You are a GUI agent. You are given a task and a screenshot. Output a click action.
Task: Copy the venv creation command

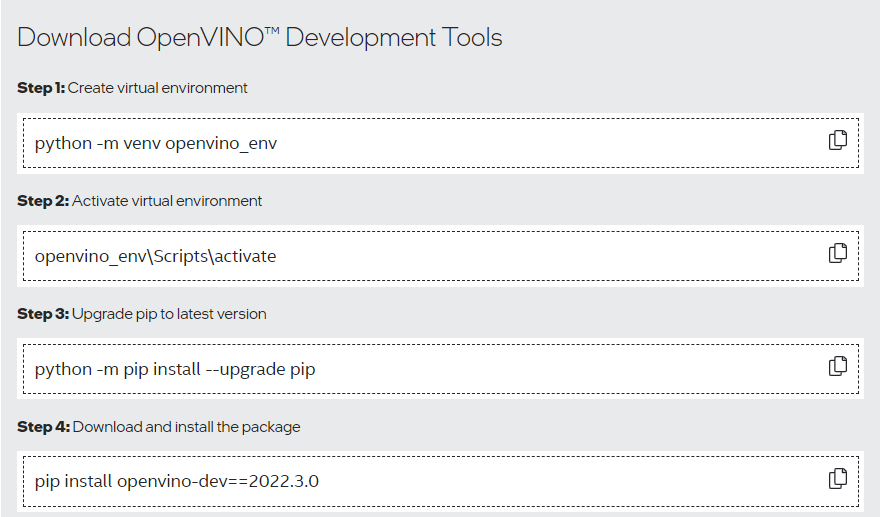pyautogui.click(x=837, y=141)
